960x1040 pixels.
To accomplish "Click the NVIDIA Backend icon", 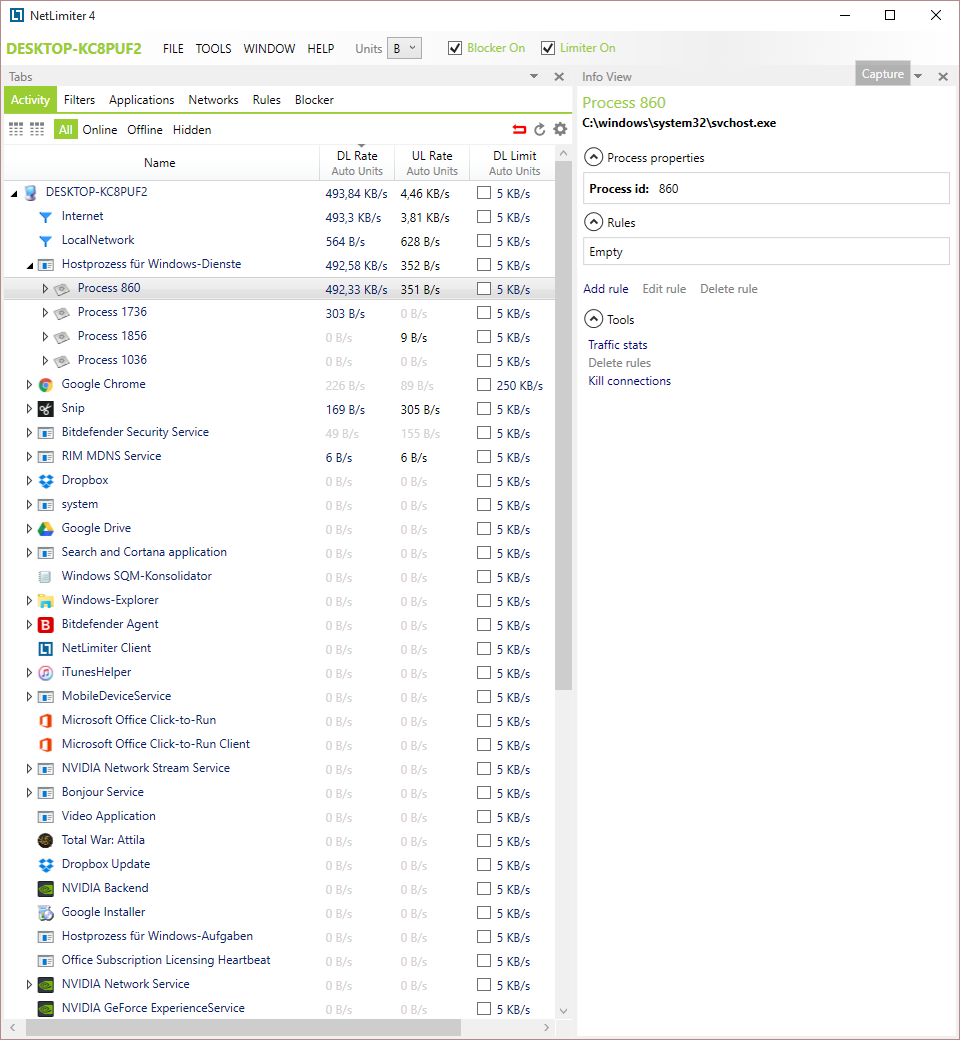I will pyautogui.click(x=45, y=889).
